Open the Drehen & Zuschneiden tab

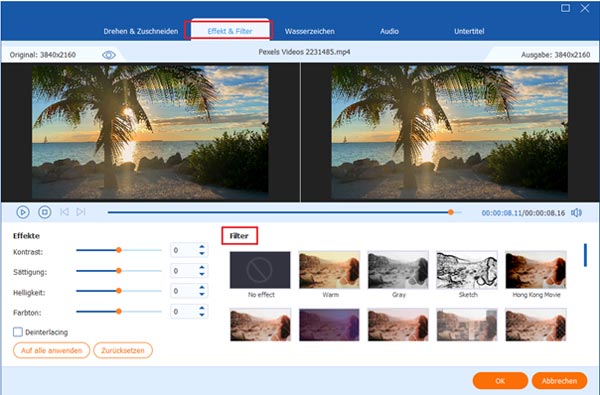pos(141,31)
